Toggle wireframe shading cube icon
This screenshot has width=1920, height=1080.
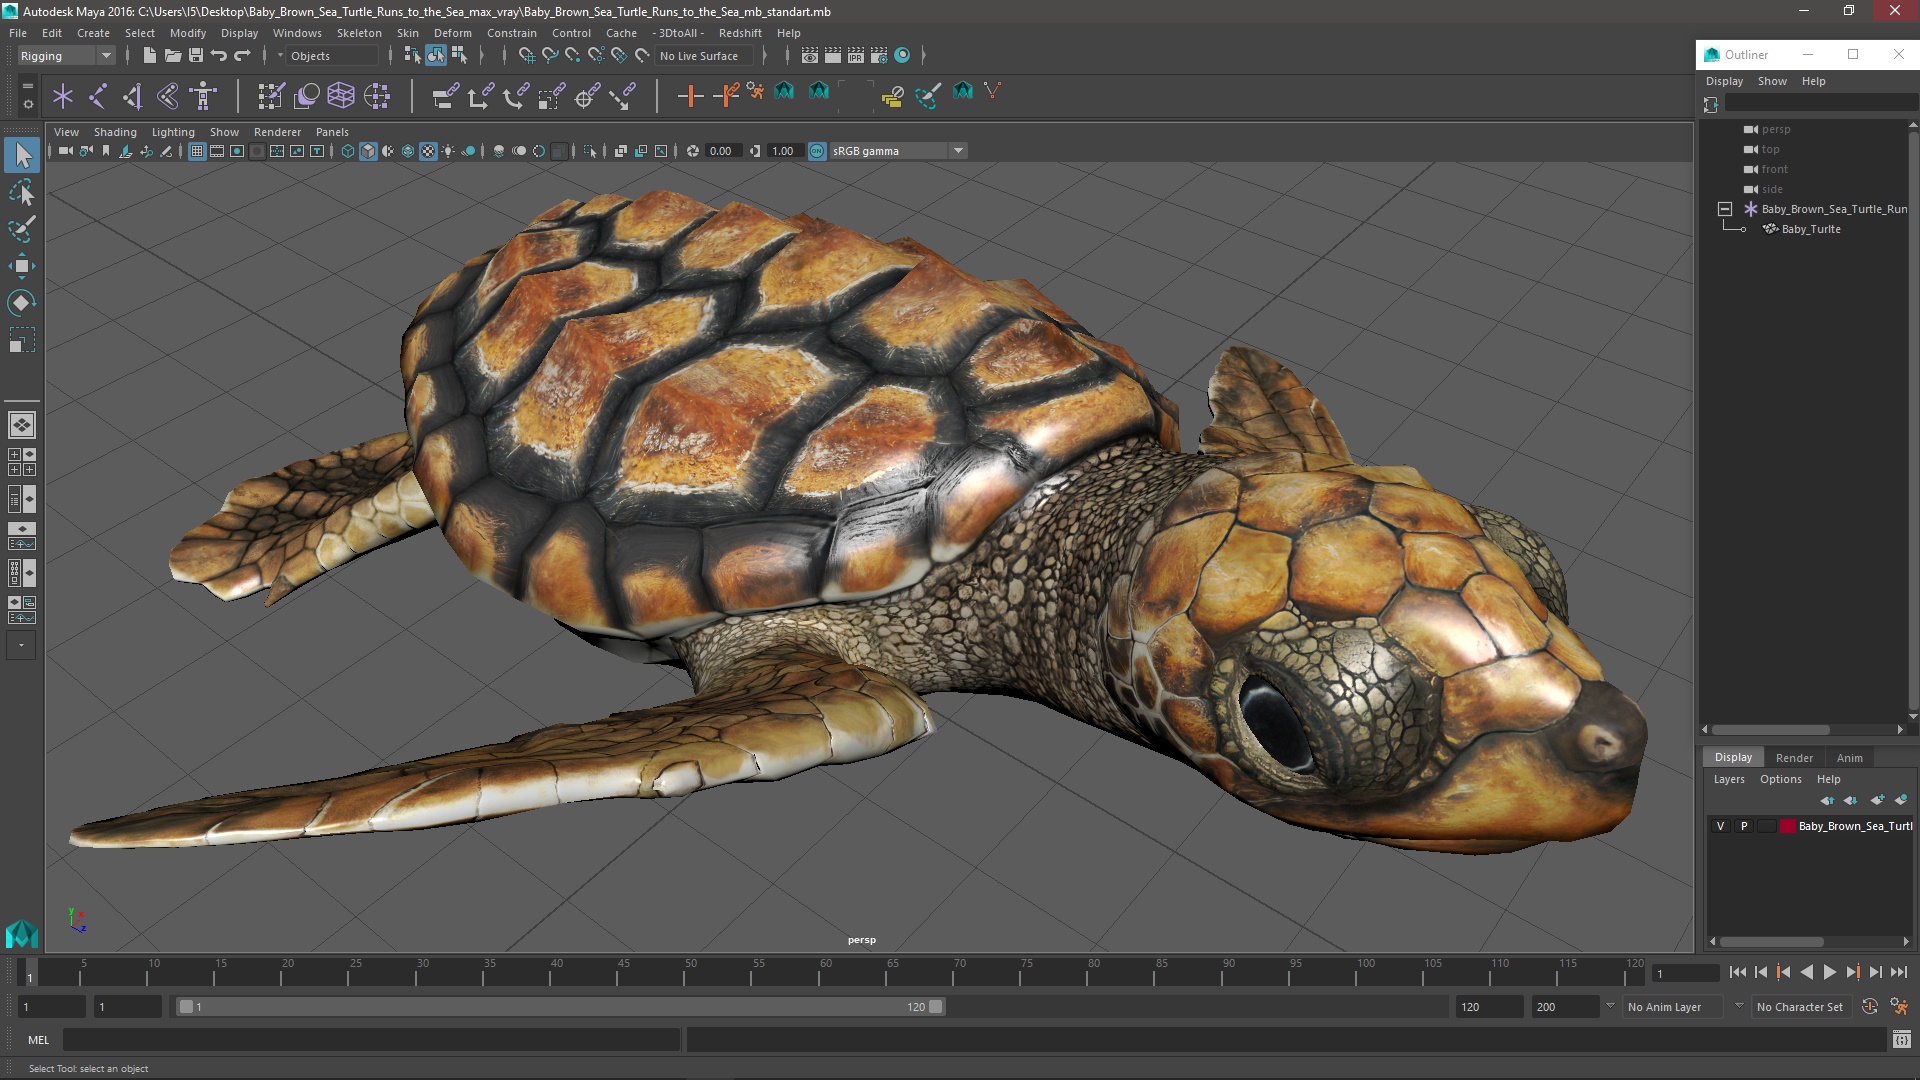coord(348,151)
